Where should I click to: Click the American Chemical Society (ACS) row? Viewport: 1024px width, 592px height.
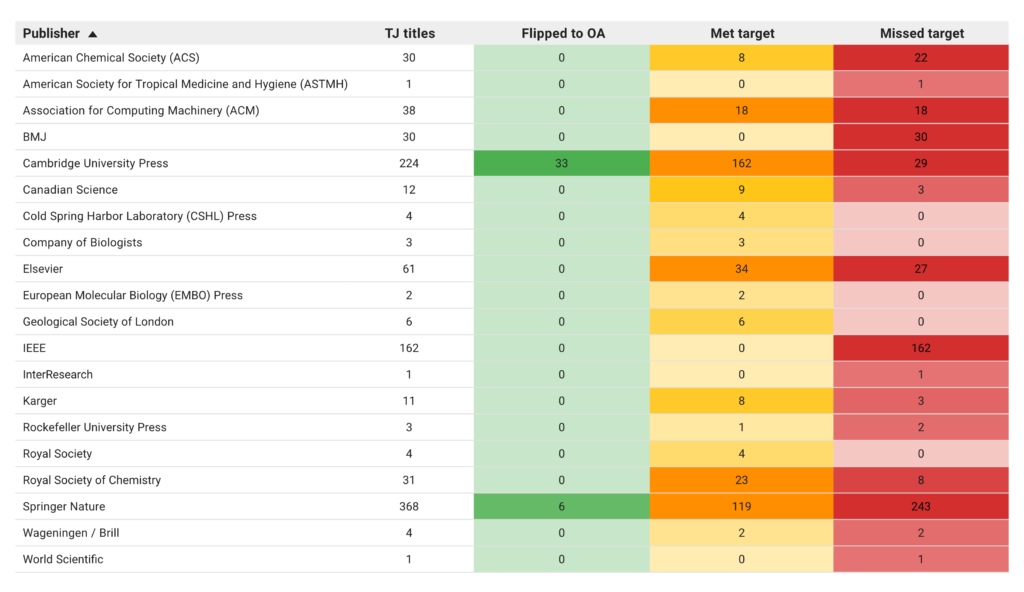(x=512, y=58)
